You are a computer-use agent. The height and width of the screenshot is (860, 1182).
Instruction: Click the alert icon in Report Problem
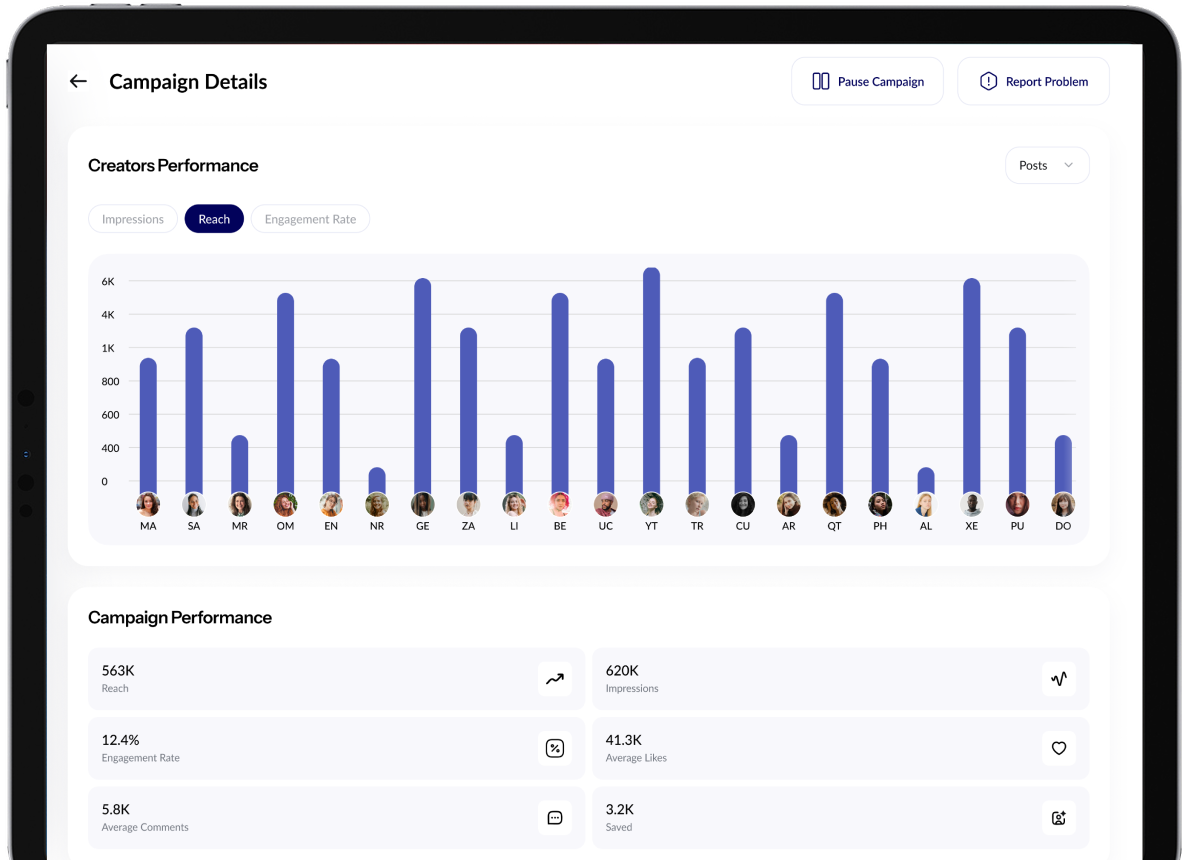988,82
